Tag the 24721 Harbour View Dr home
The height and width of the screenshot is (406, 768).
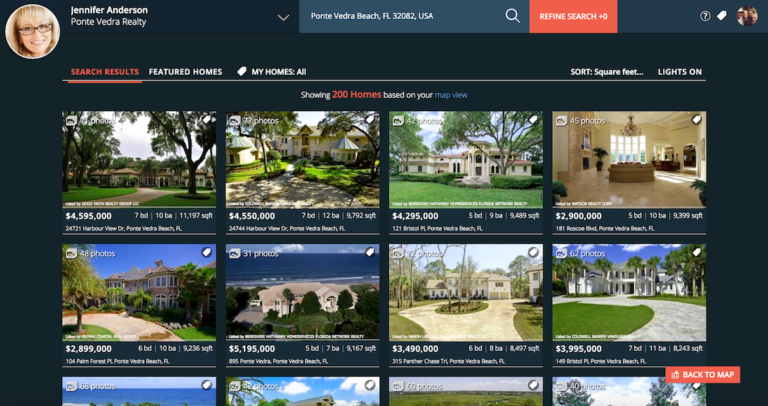[x=207, y=119]
